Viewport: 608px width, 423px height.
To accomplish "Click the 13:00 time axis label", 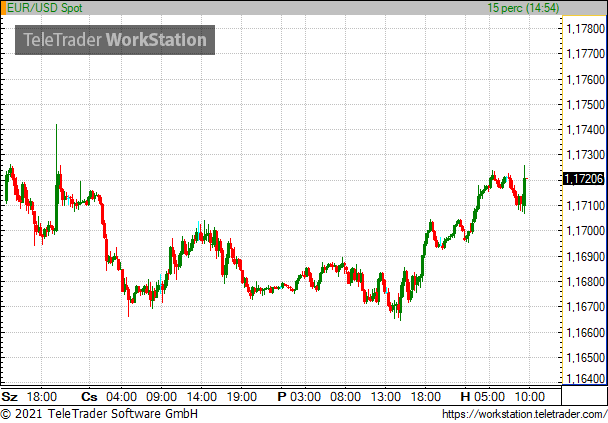I will 385,397.
